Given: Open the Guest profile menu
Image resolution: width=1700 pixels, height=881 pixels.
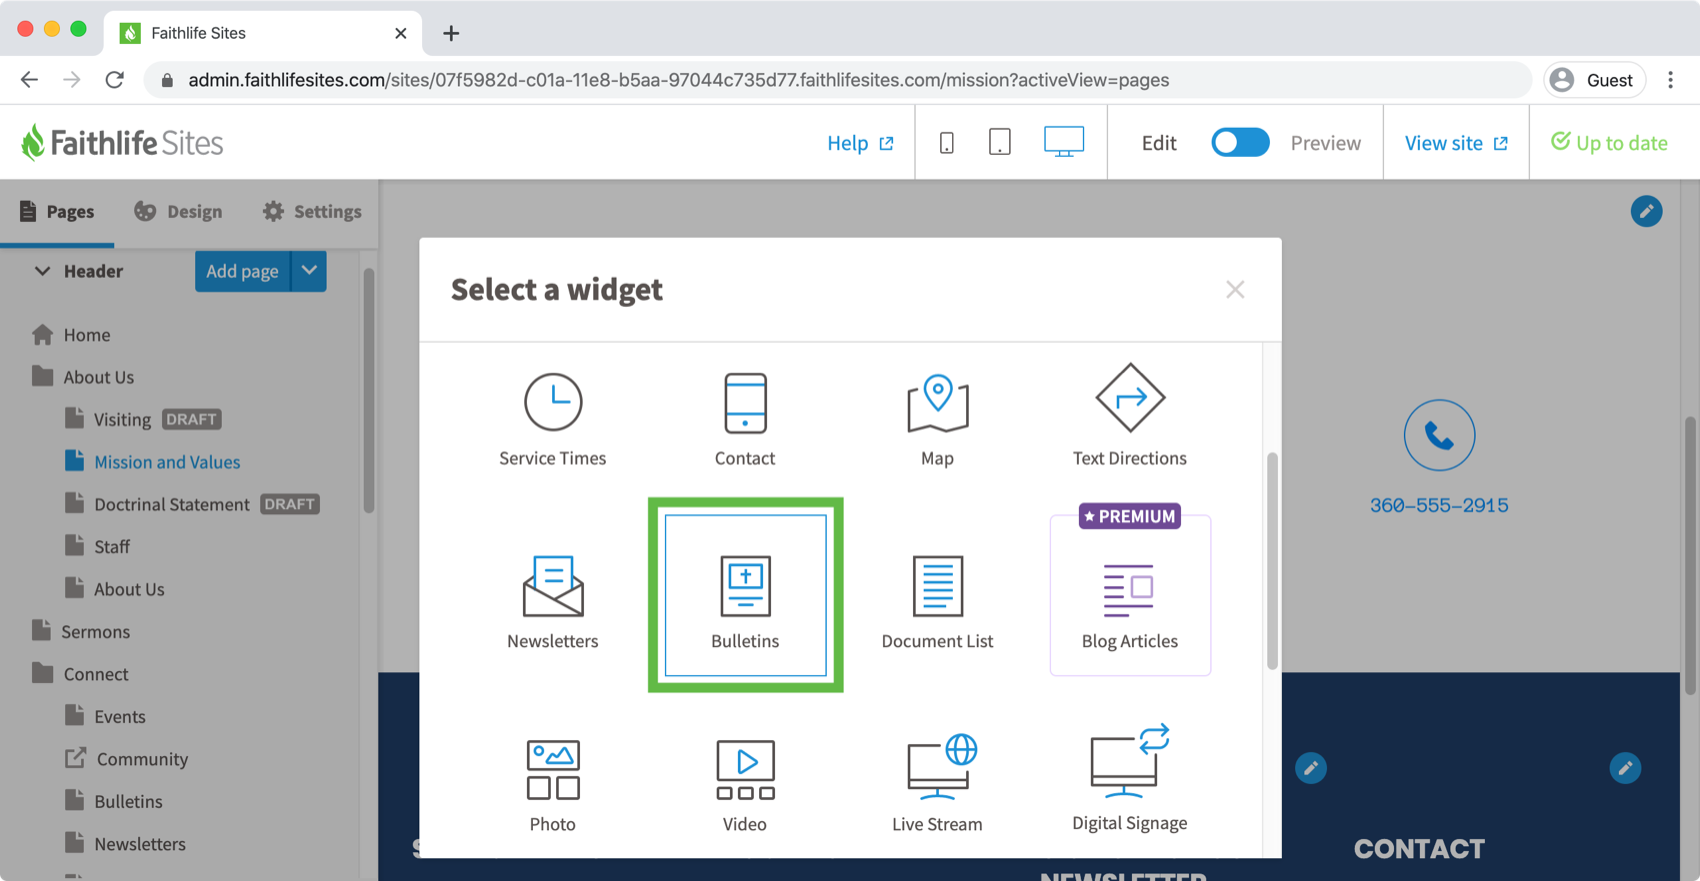Looking at the screenshot, I should pyautogui.click(x=1594, y=80).
